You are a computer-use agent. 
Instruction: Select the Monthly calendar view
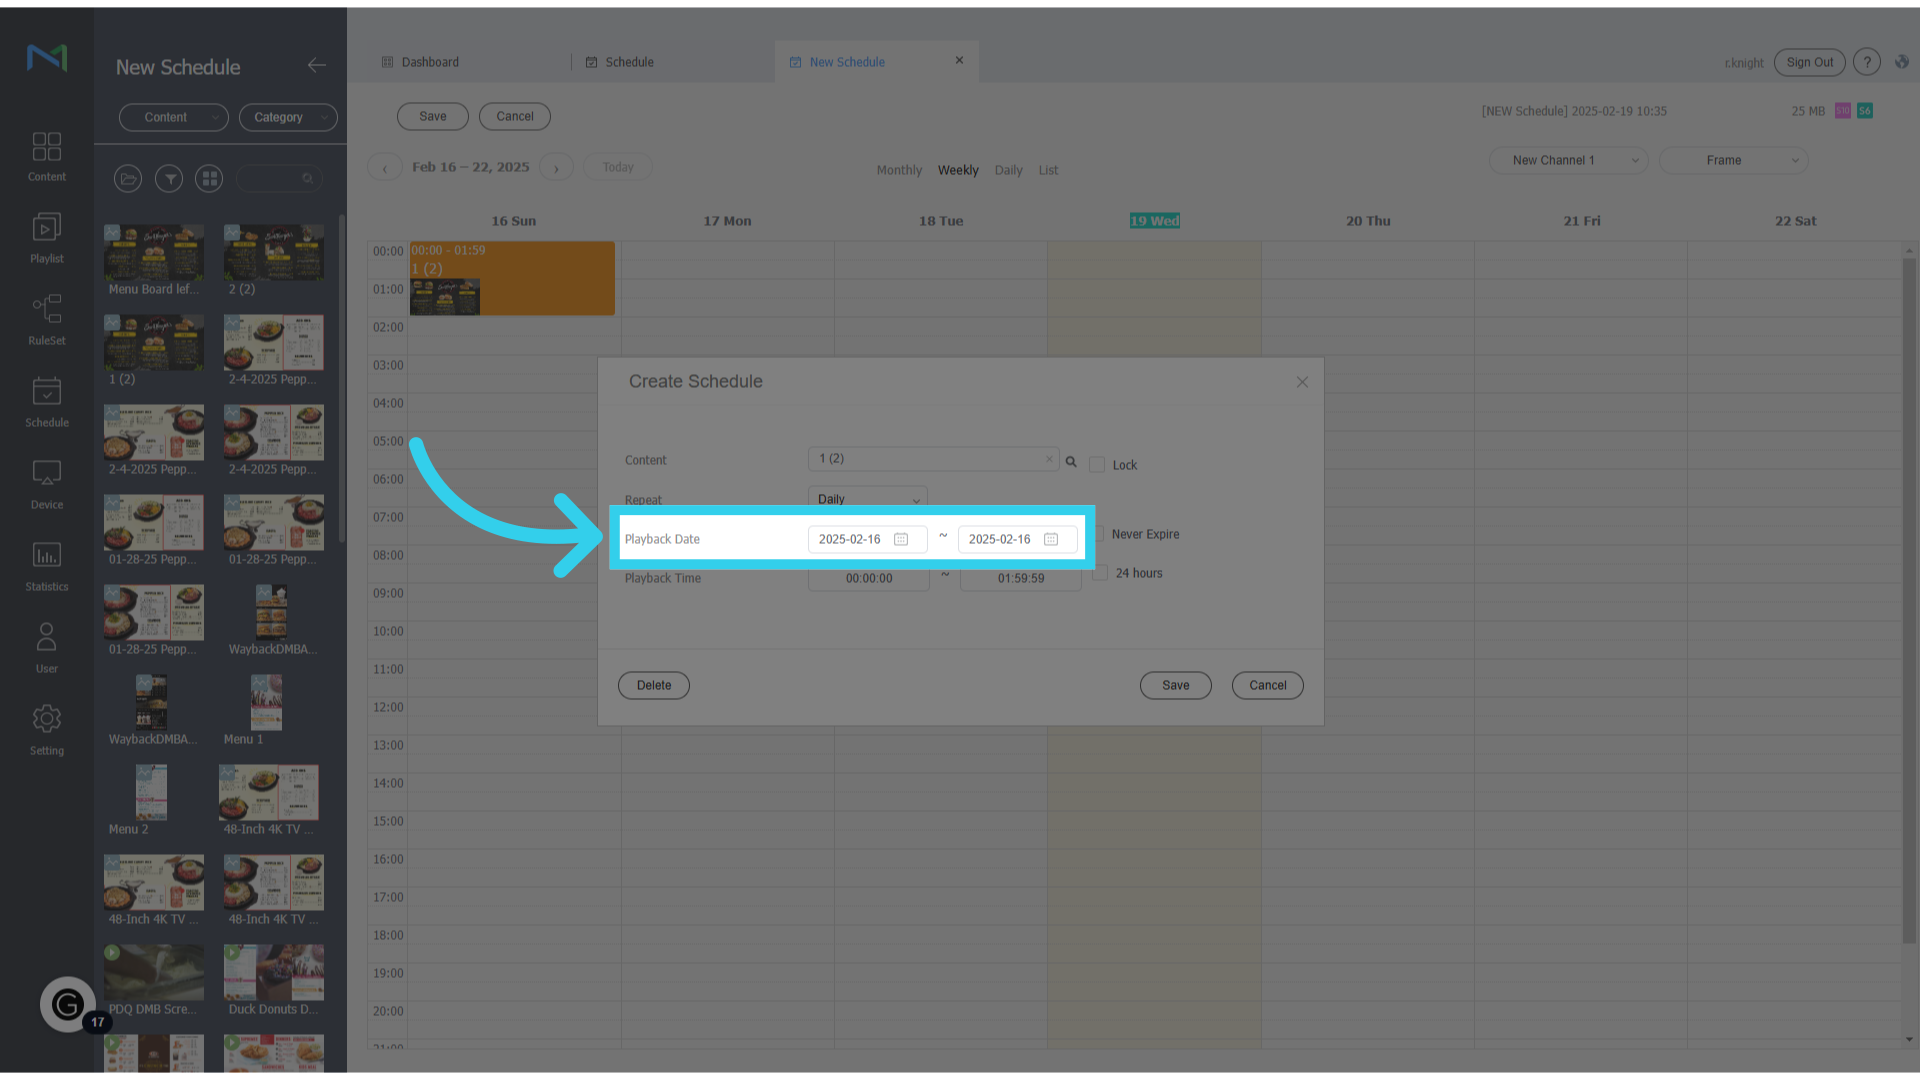[x=898, y=170]
